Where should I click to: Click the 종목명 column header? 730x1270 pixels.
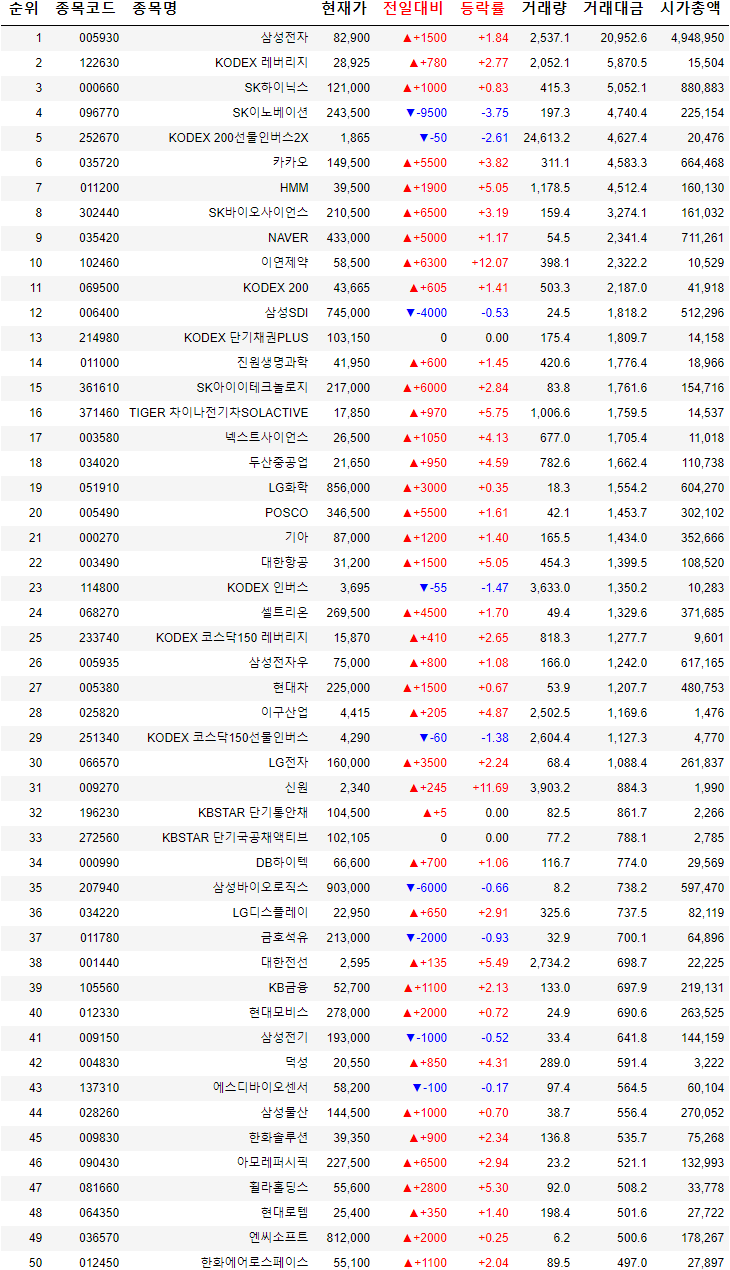coord(154,9)
